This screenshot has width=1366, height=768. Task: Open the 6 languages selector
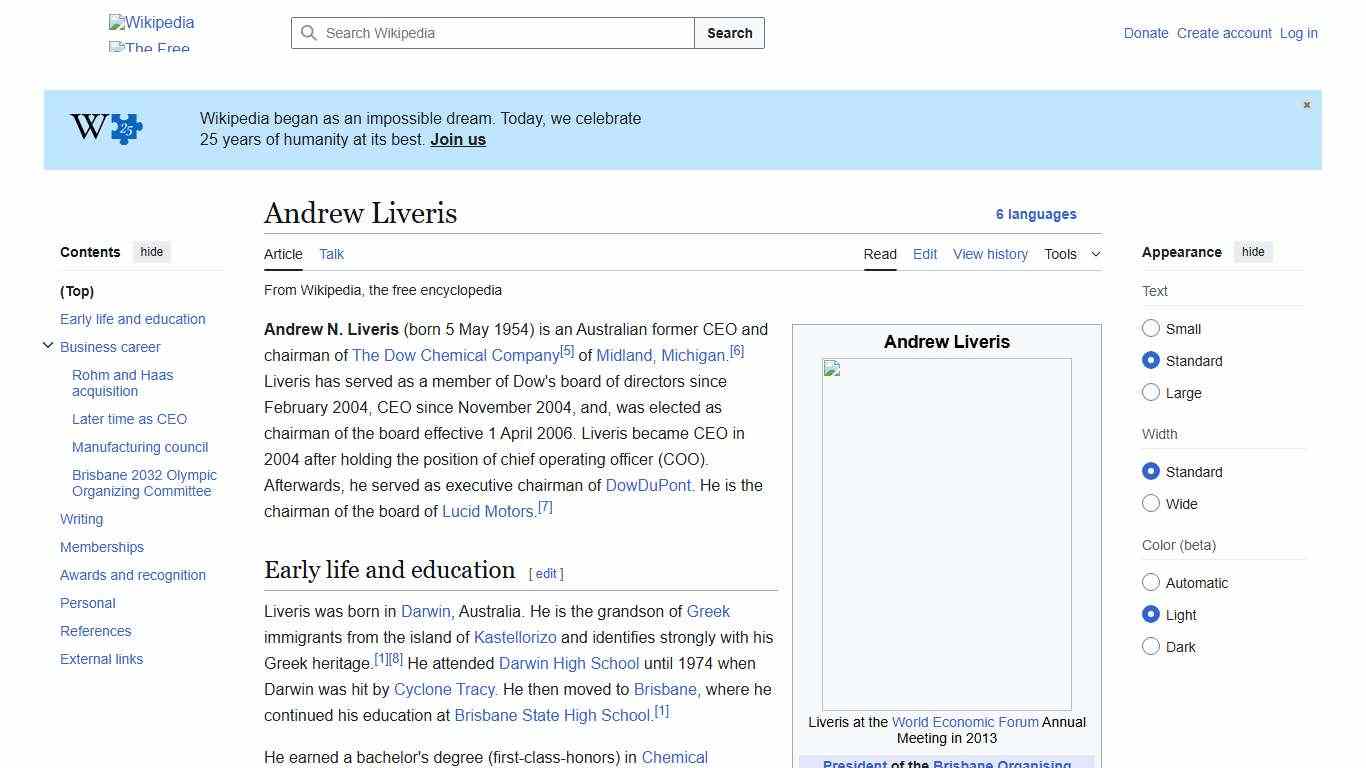tap(1037, 214)
